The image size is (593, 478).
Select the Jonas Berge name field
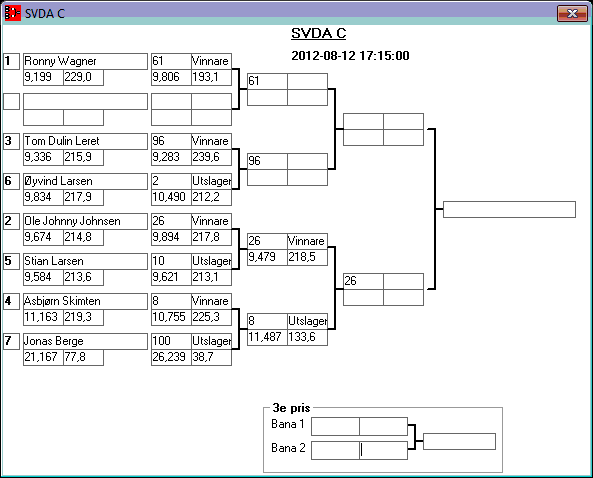[x=85, y=341]
